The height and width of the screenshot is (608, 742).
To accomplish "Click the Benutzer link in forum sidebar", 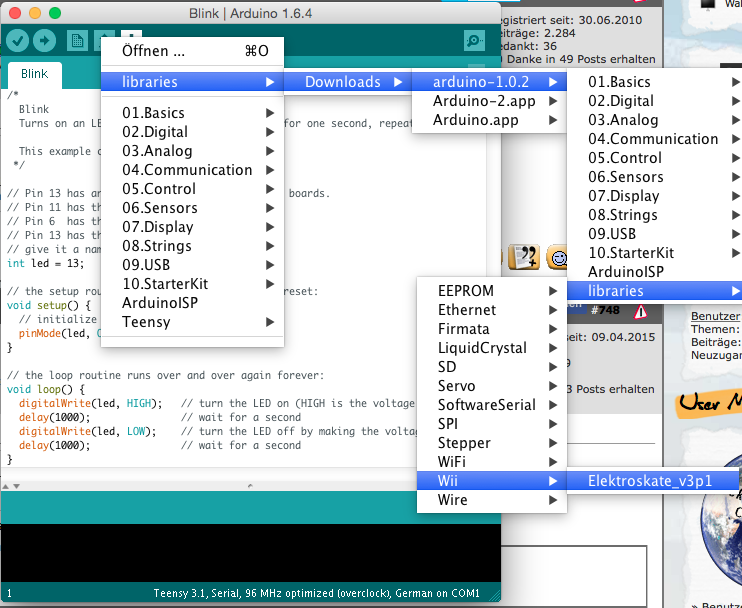I will point(715,316).
